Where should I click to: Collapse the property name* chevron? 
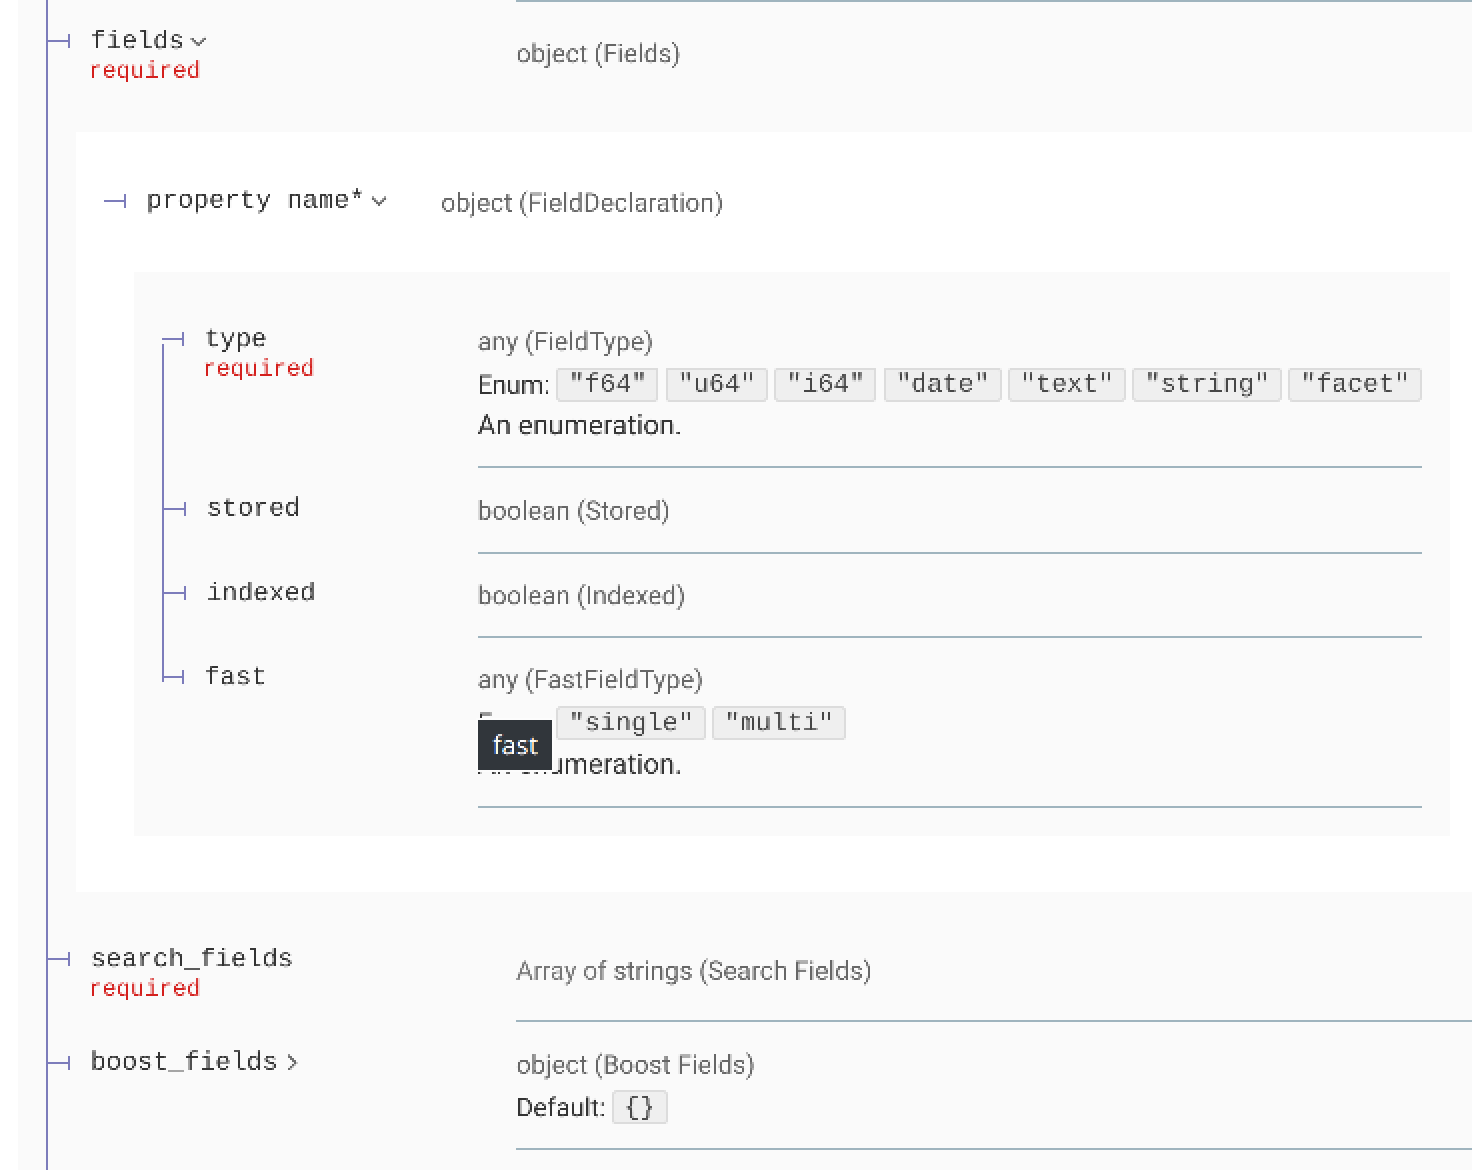(379, 202)
